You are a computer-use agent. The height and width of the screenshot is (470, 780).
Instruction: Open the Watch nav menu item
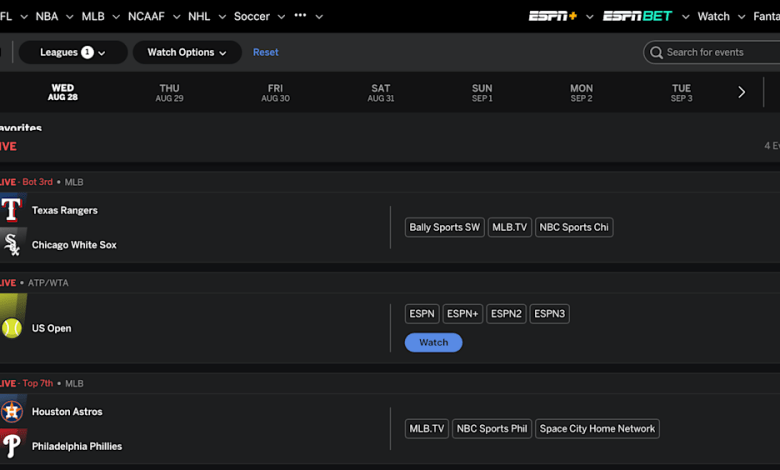(x=713, y=16)
